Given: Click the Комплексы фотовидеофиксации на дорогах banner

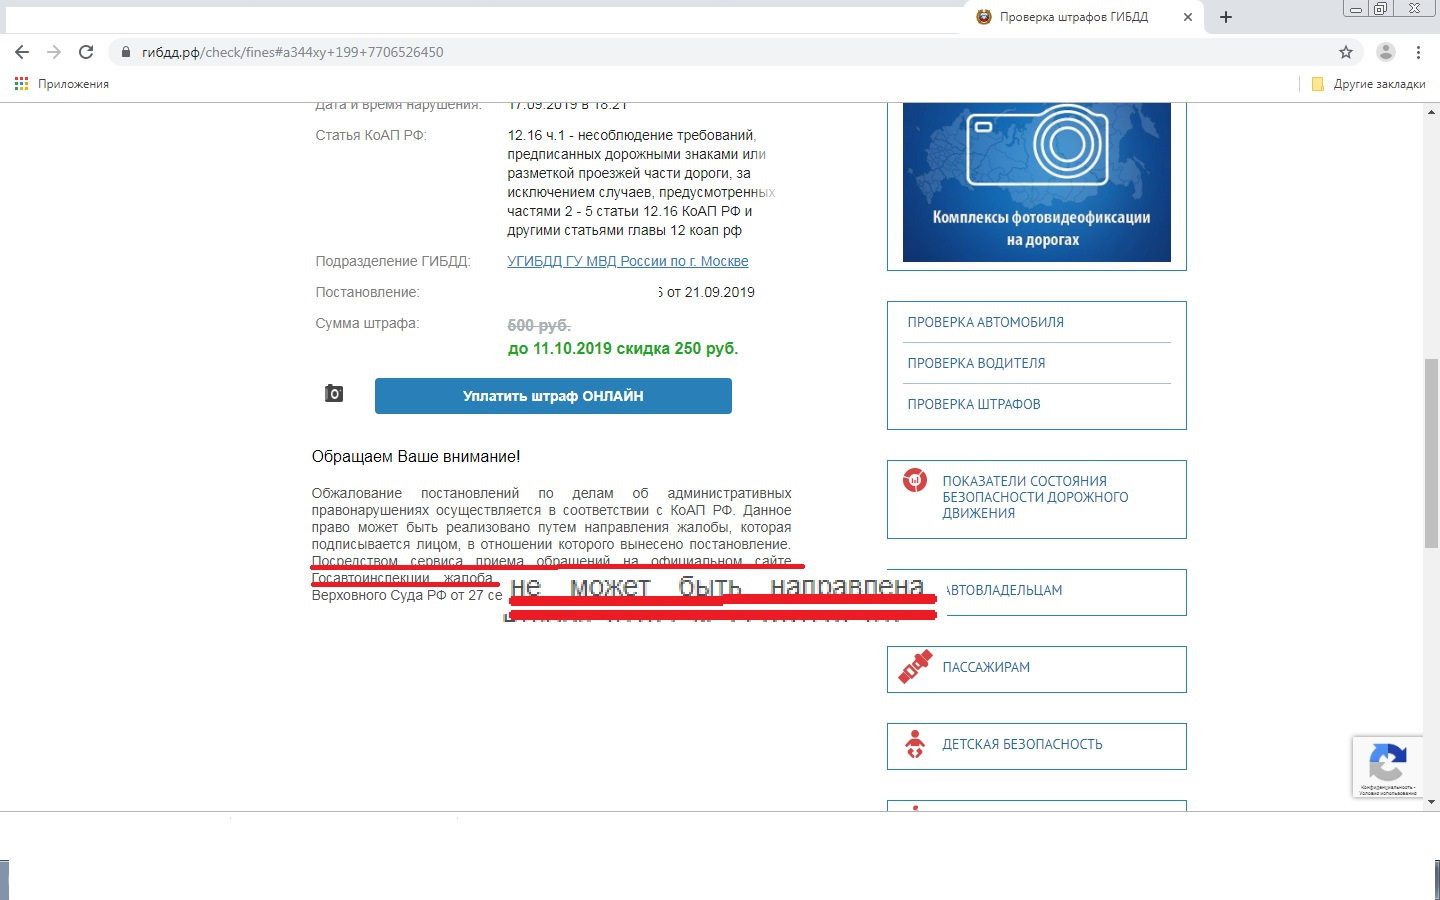Looking at the screenshot, I should [x=1037, y=182].
